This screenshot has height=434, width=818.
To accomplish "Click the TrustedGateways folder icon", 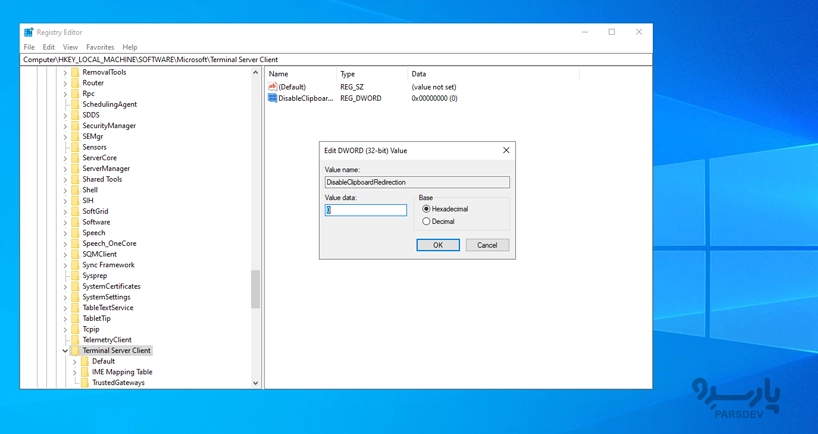I will (x=85, y=382).
